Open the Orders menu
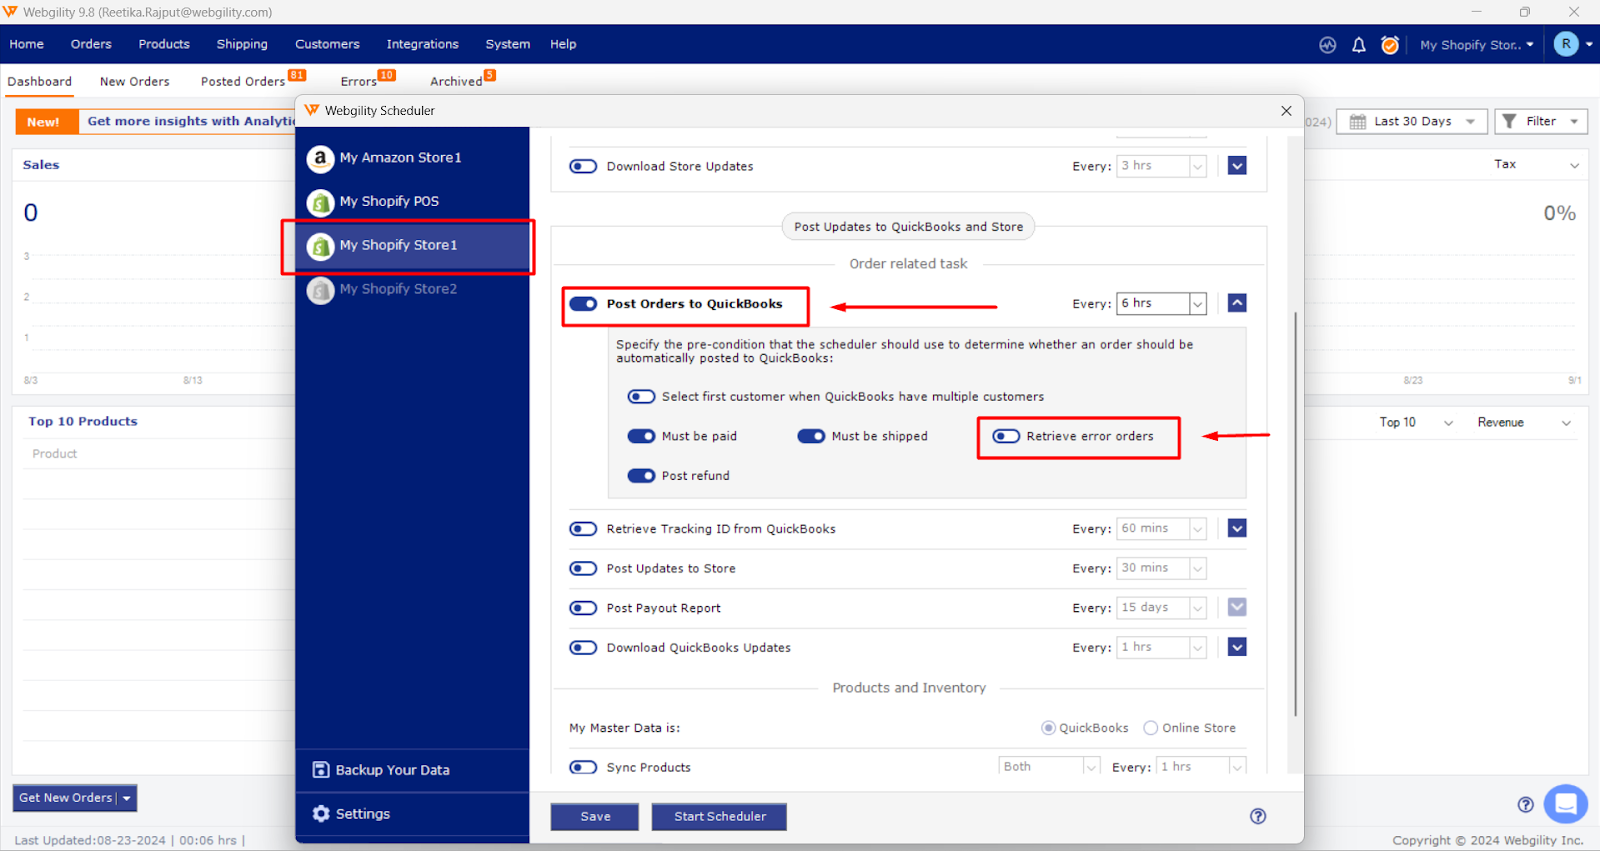 pos(91,44)
